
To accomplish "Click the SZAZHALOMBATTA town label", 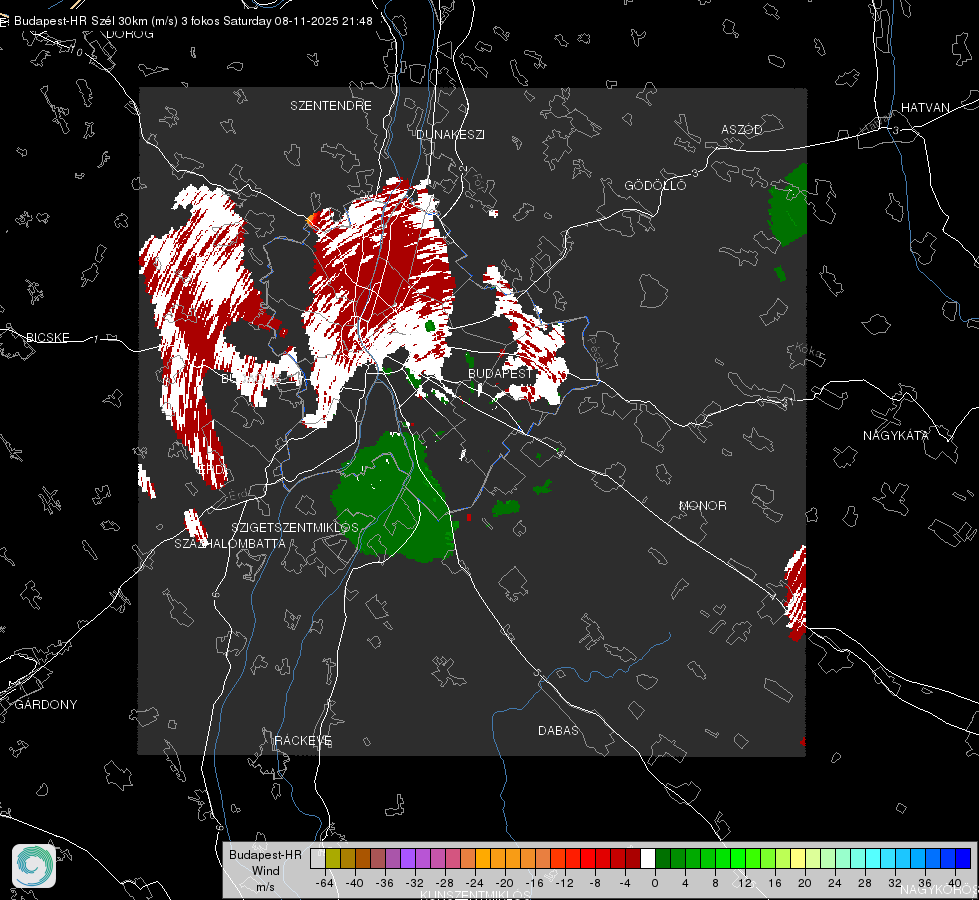I will tap(230, 544).
